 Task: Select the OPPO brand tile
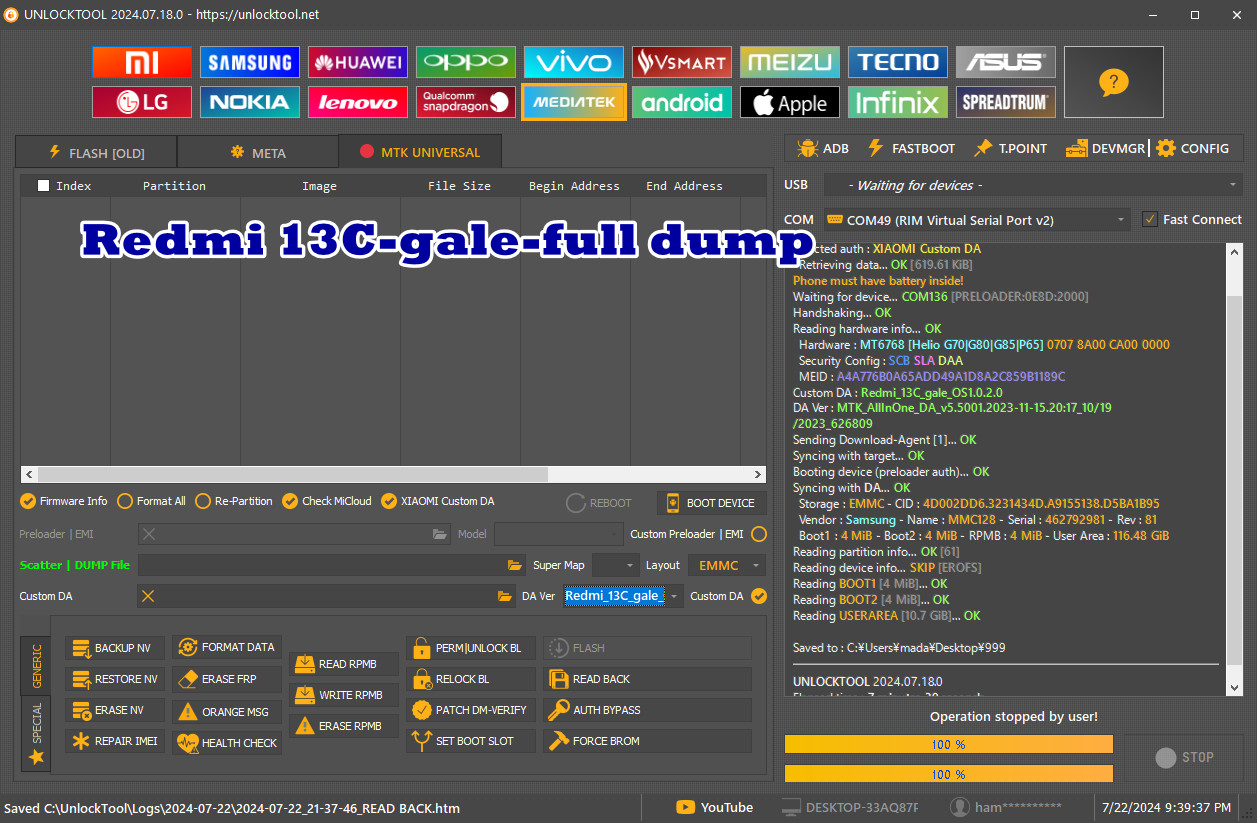(x=466, y=62)
